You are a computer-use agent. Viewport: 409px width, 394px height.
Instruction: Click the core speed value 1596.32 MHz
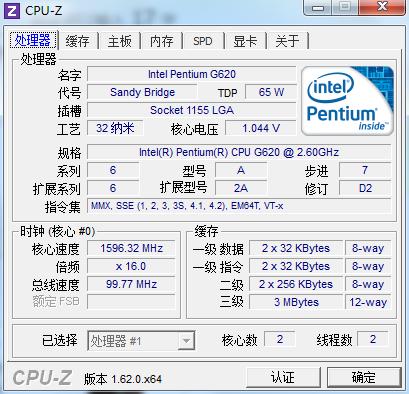(x=131, y=248)
